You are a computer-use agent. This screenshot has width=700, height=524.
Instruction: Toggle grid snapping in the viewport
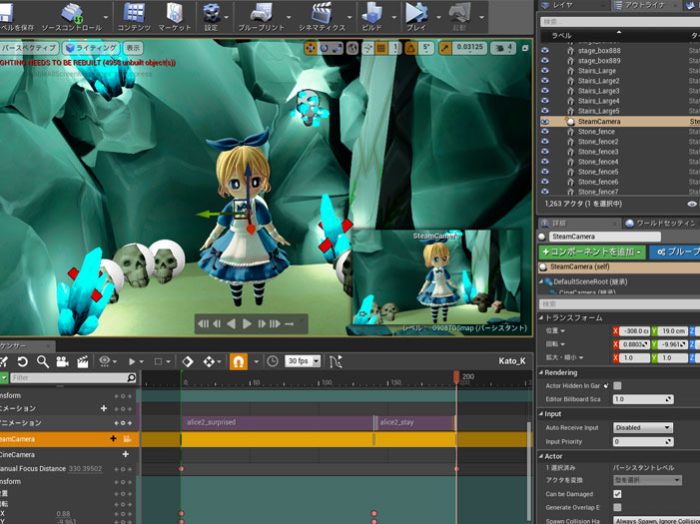pos(381,48)
